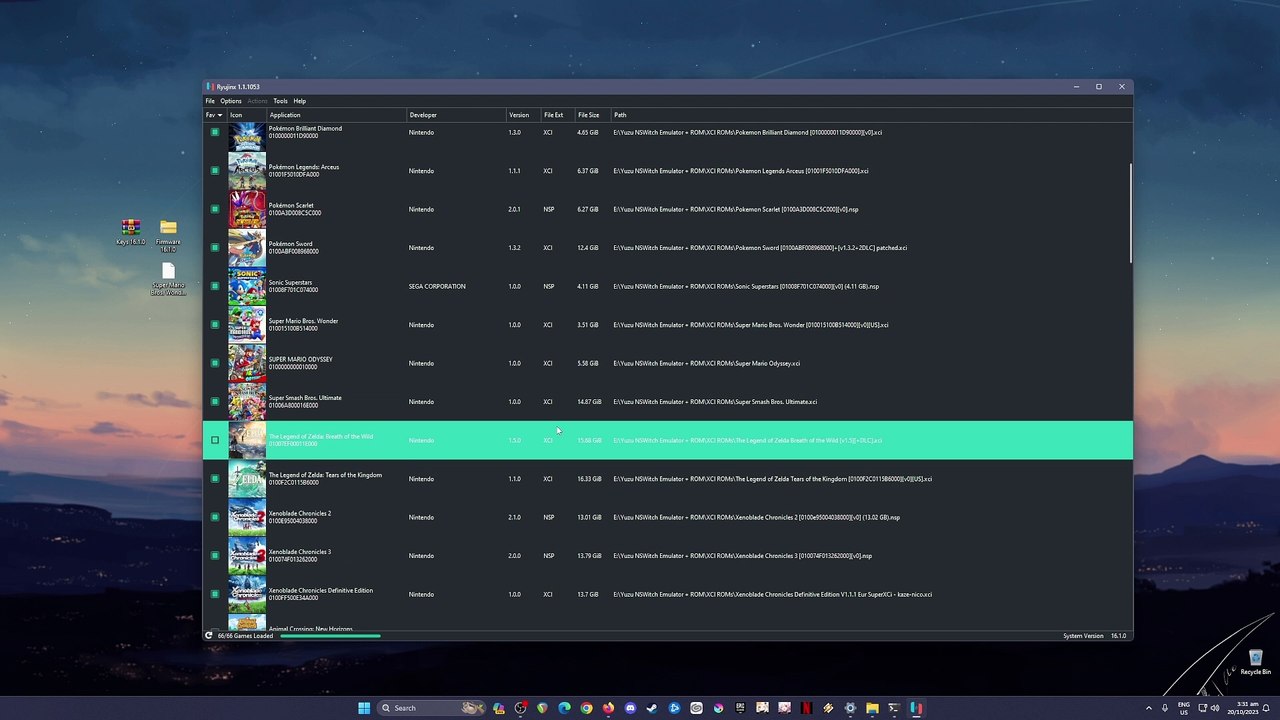The image size is (1280, 720).
Task: Toggle favorite for Super Smash Bros. Ultimate
Action: [214, 402]
